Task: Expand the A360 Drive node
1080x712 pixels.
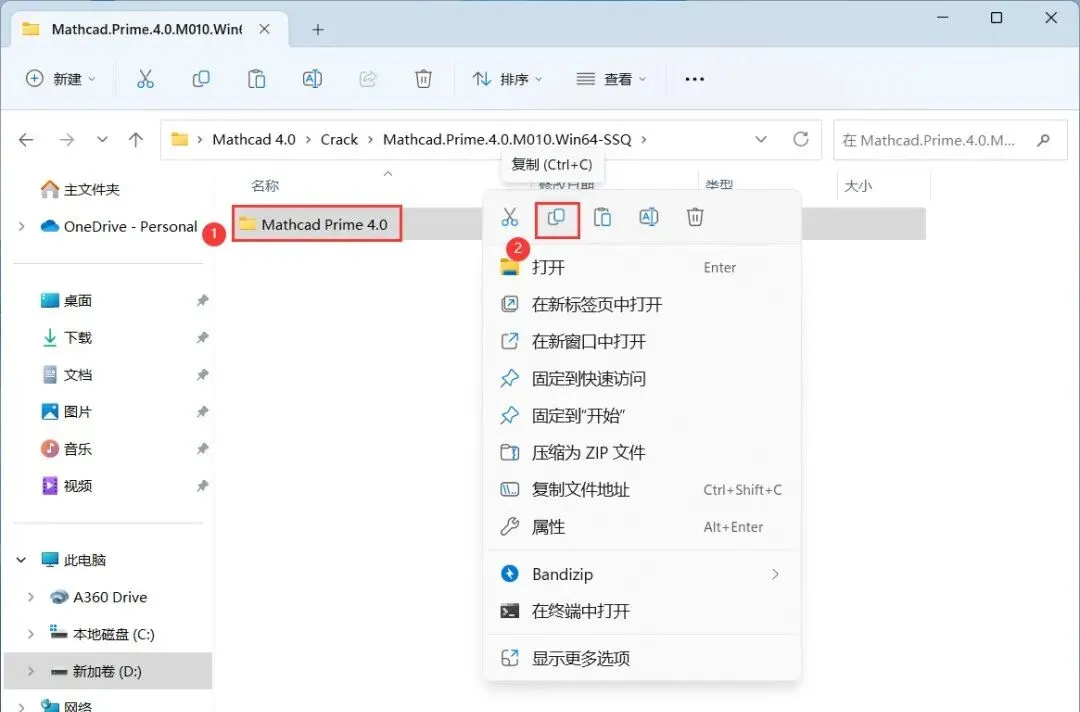Action: click(x=30, y=597)
